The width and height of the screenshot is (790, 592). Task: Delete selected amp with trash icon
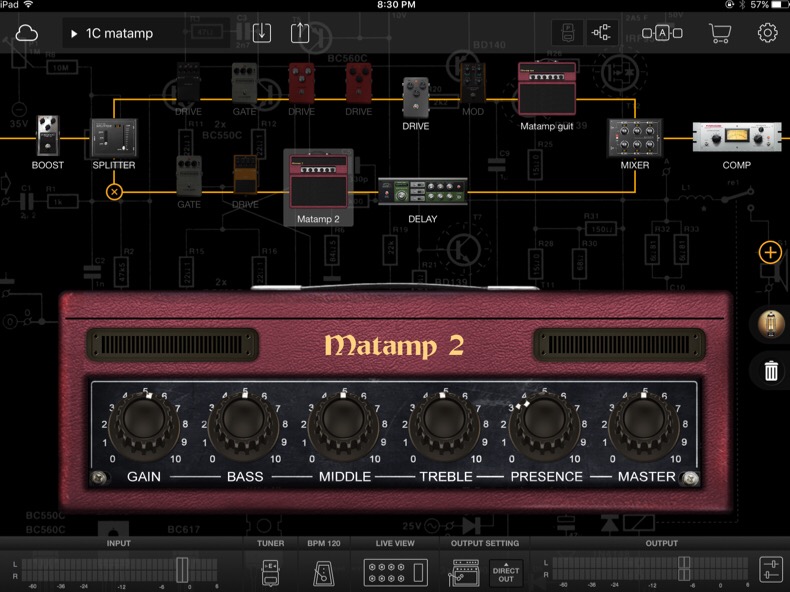pos(770,371)
